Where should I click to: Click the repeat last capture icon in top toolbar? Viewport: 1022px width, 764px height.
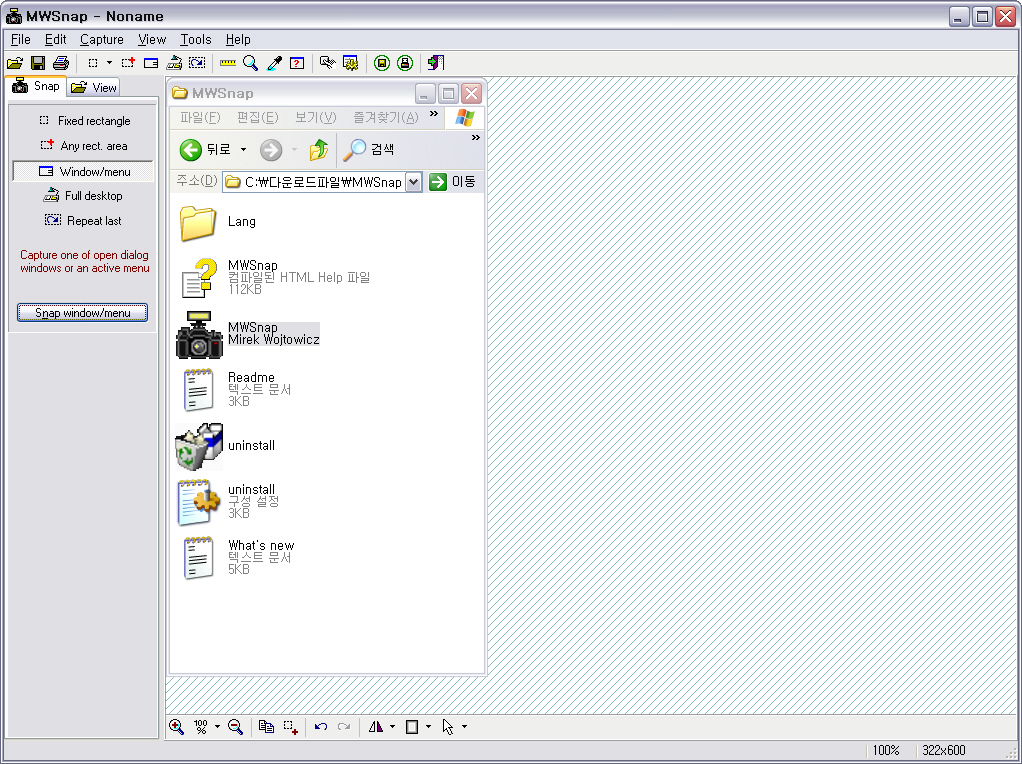(197, 63)
